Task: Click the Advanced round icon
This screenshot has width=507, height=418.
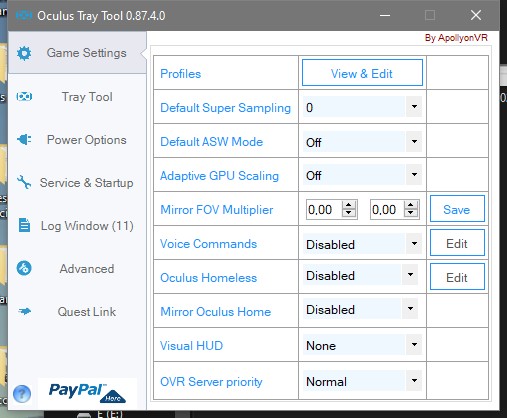Action: (x=24, y=268)
